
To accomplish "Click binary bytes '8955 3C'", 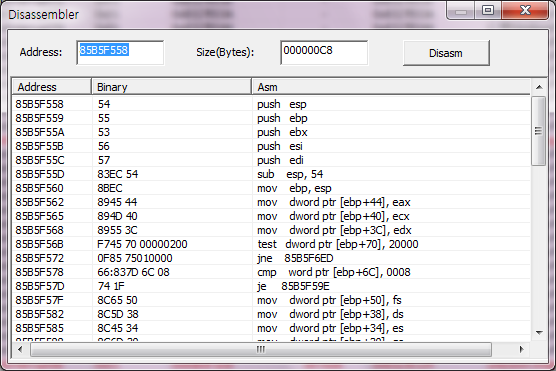I will (x=117, y=230).
